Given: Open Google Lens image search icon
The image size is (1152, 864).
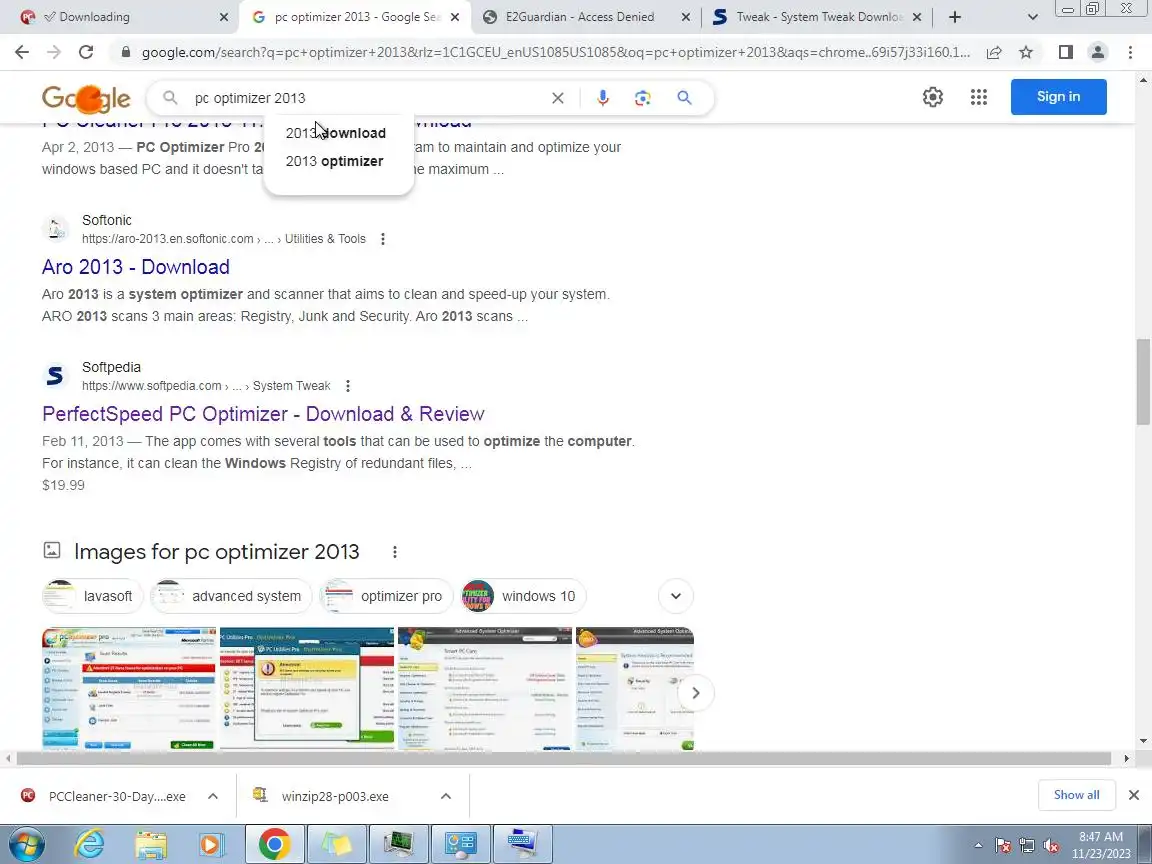Looking at the screenshot, I should [643, 98].
